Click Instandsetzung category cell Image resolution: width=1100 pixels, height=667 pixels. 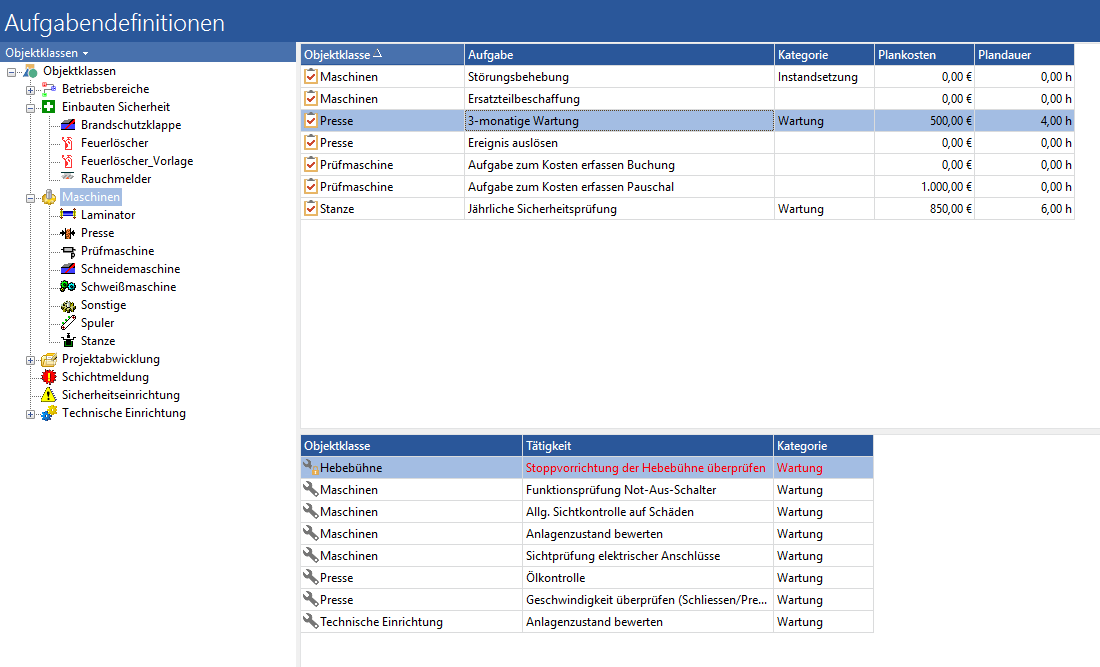(x=824, y=76)
